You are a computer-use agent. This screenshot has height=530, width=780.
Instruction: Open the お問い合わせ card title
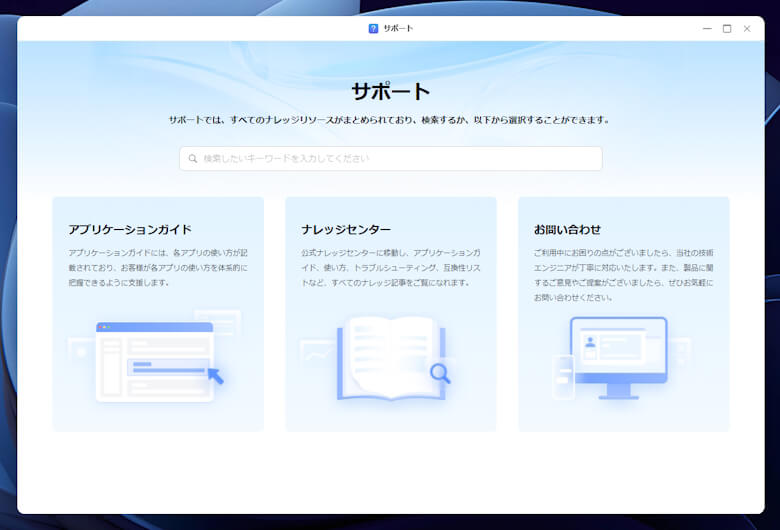[x=567, y=229]
